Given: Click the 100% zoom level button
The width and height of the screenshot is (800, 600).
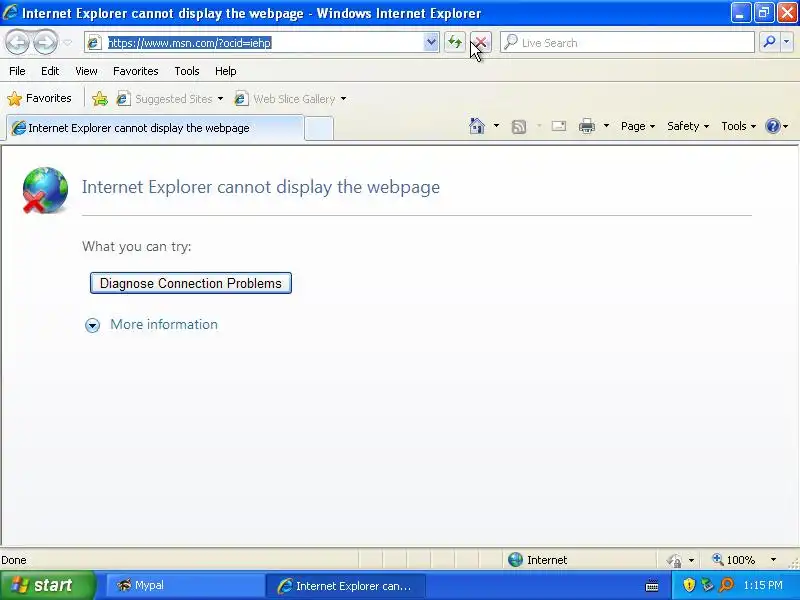Looking at the screenshot, I should (x=734, y=560).
